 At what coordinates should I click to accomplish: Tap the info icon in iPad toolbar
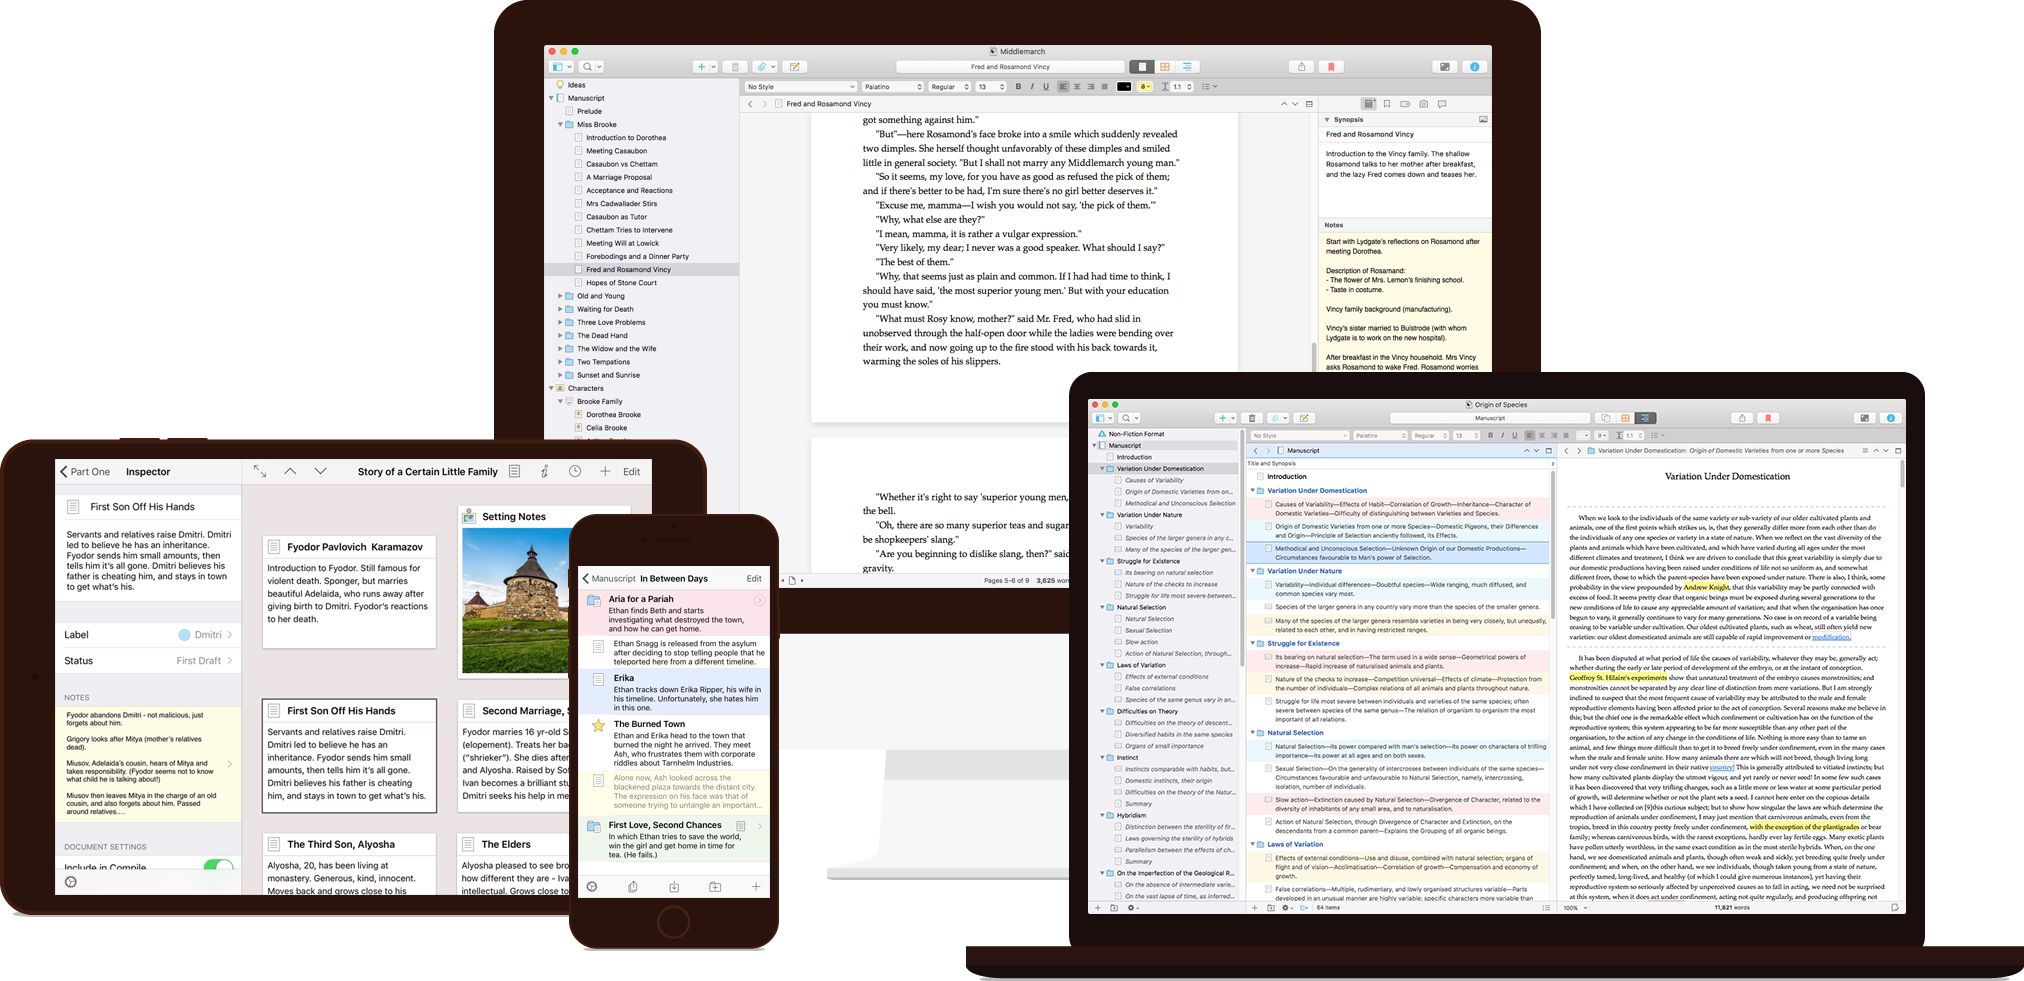click(544, 471)
